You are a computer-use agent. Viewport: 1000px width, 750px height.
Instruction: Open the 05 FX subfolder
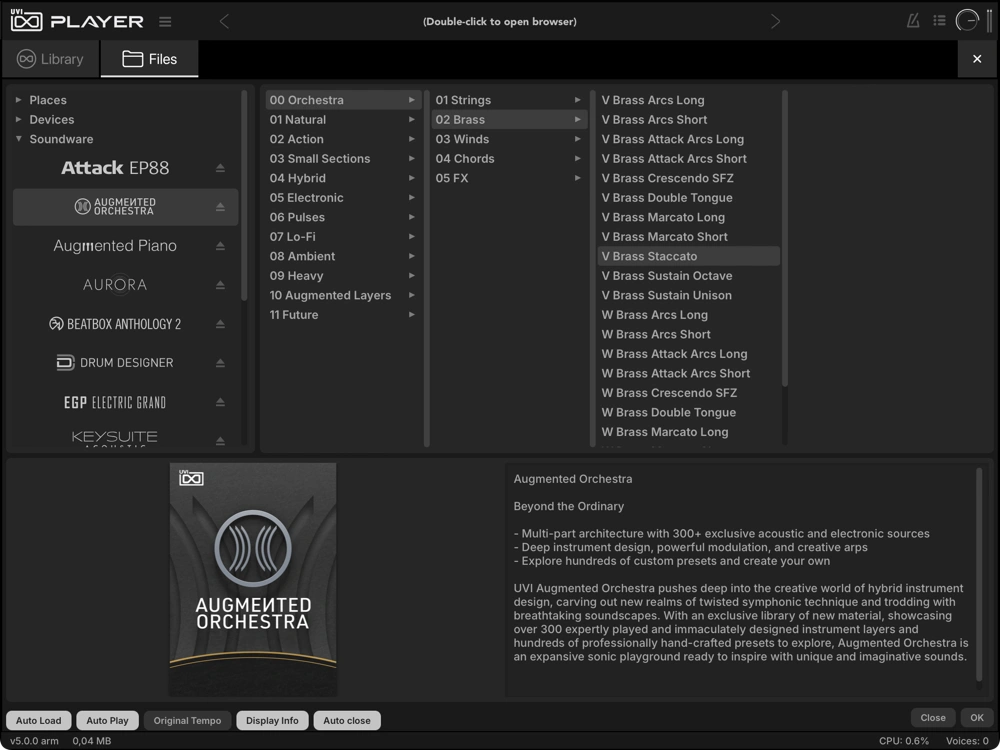pyautogui.click(x=509, y=178)
